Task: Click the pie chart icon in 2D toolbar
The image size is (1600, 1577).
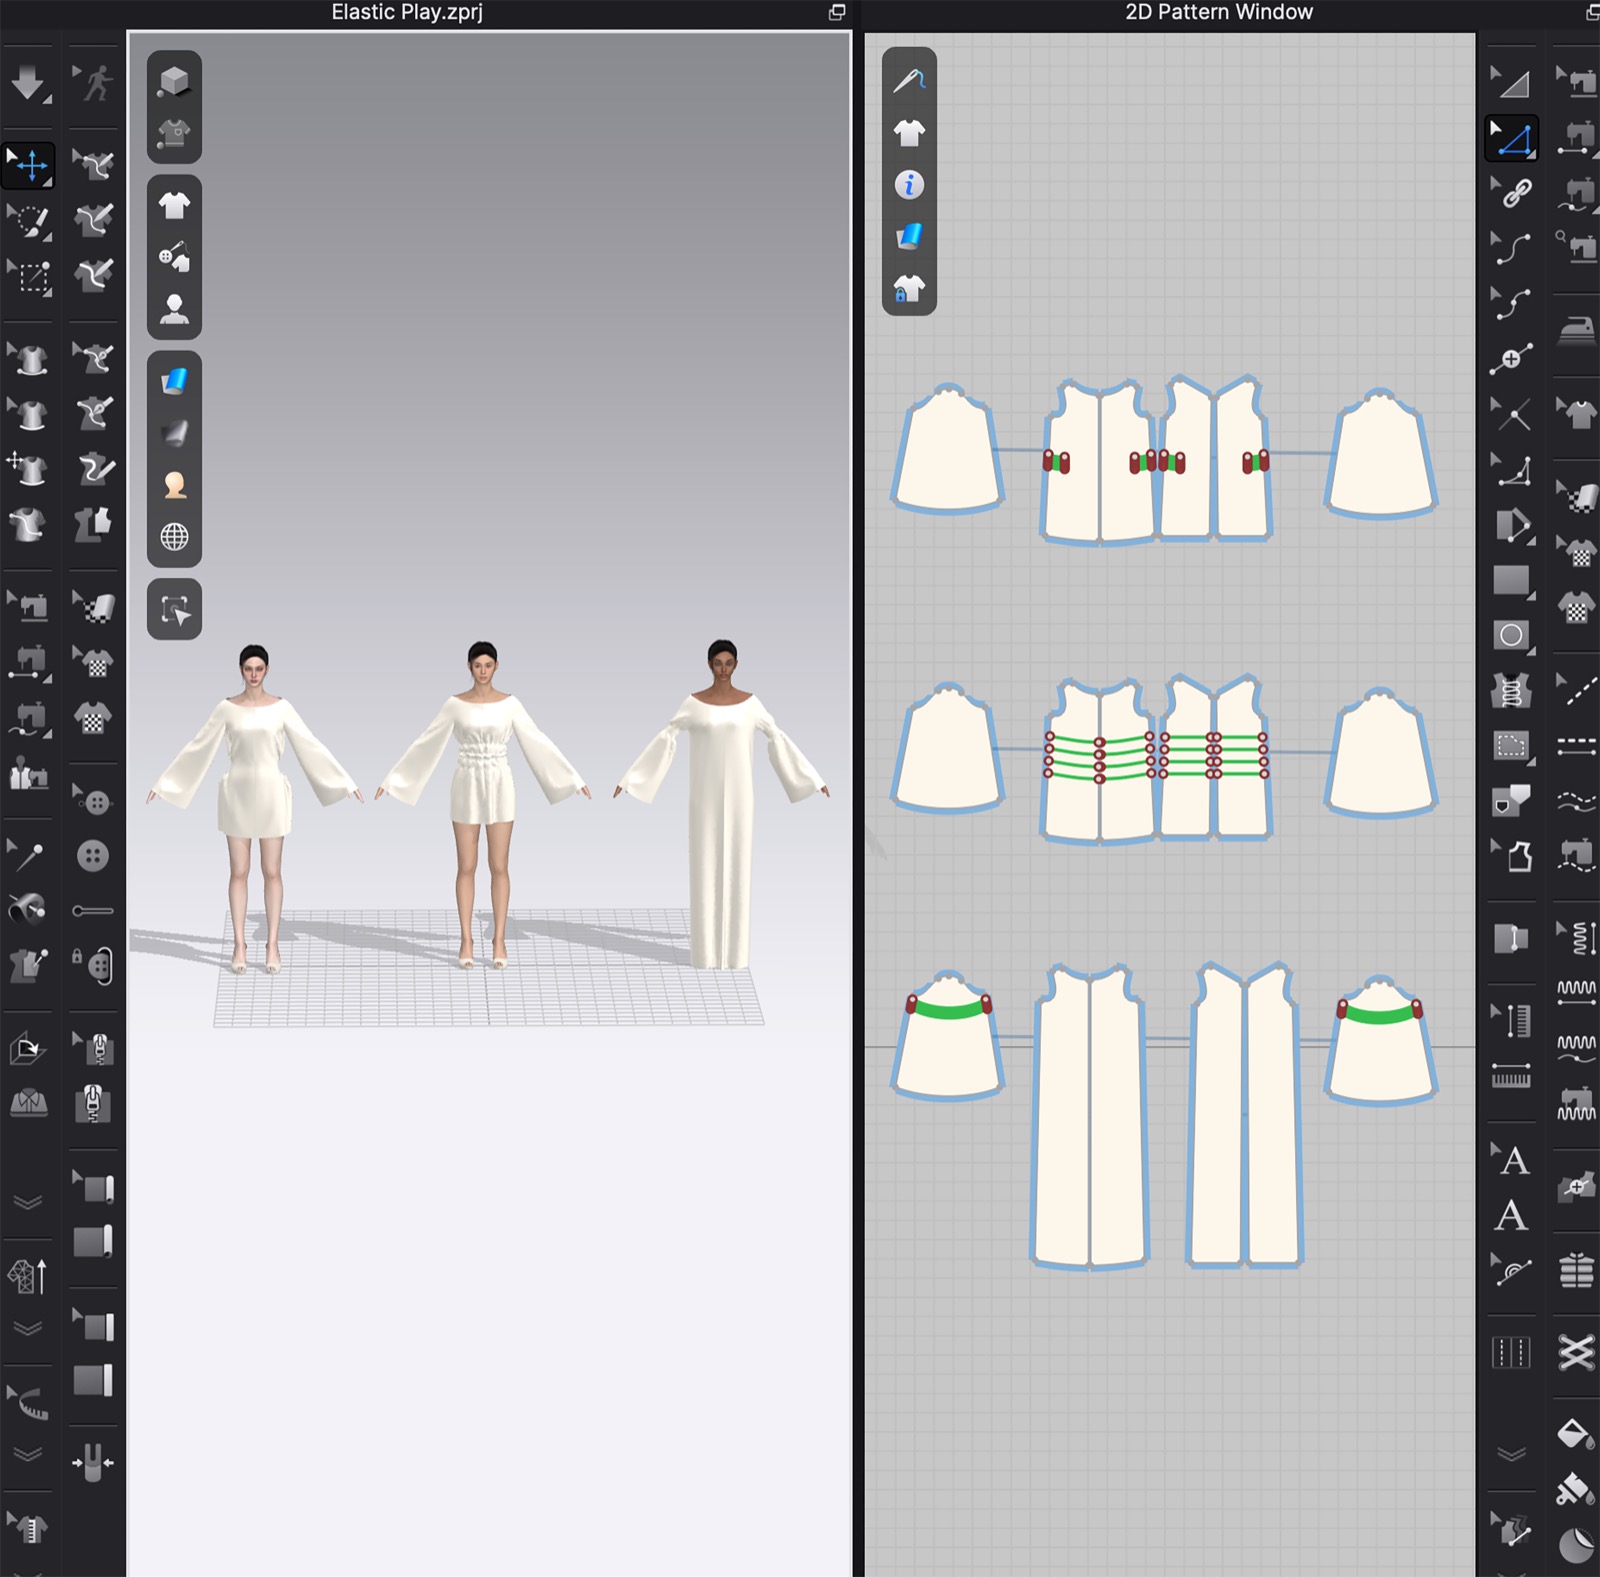Action: pos(1577,1545)
